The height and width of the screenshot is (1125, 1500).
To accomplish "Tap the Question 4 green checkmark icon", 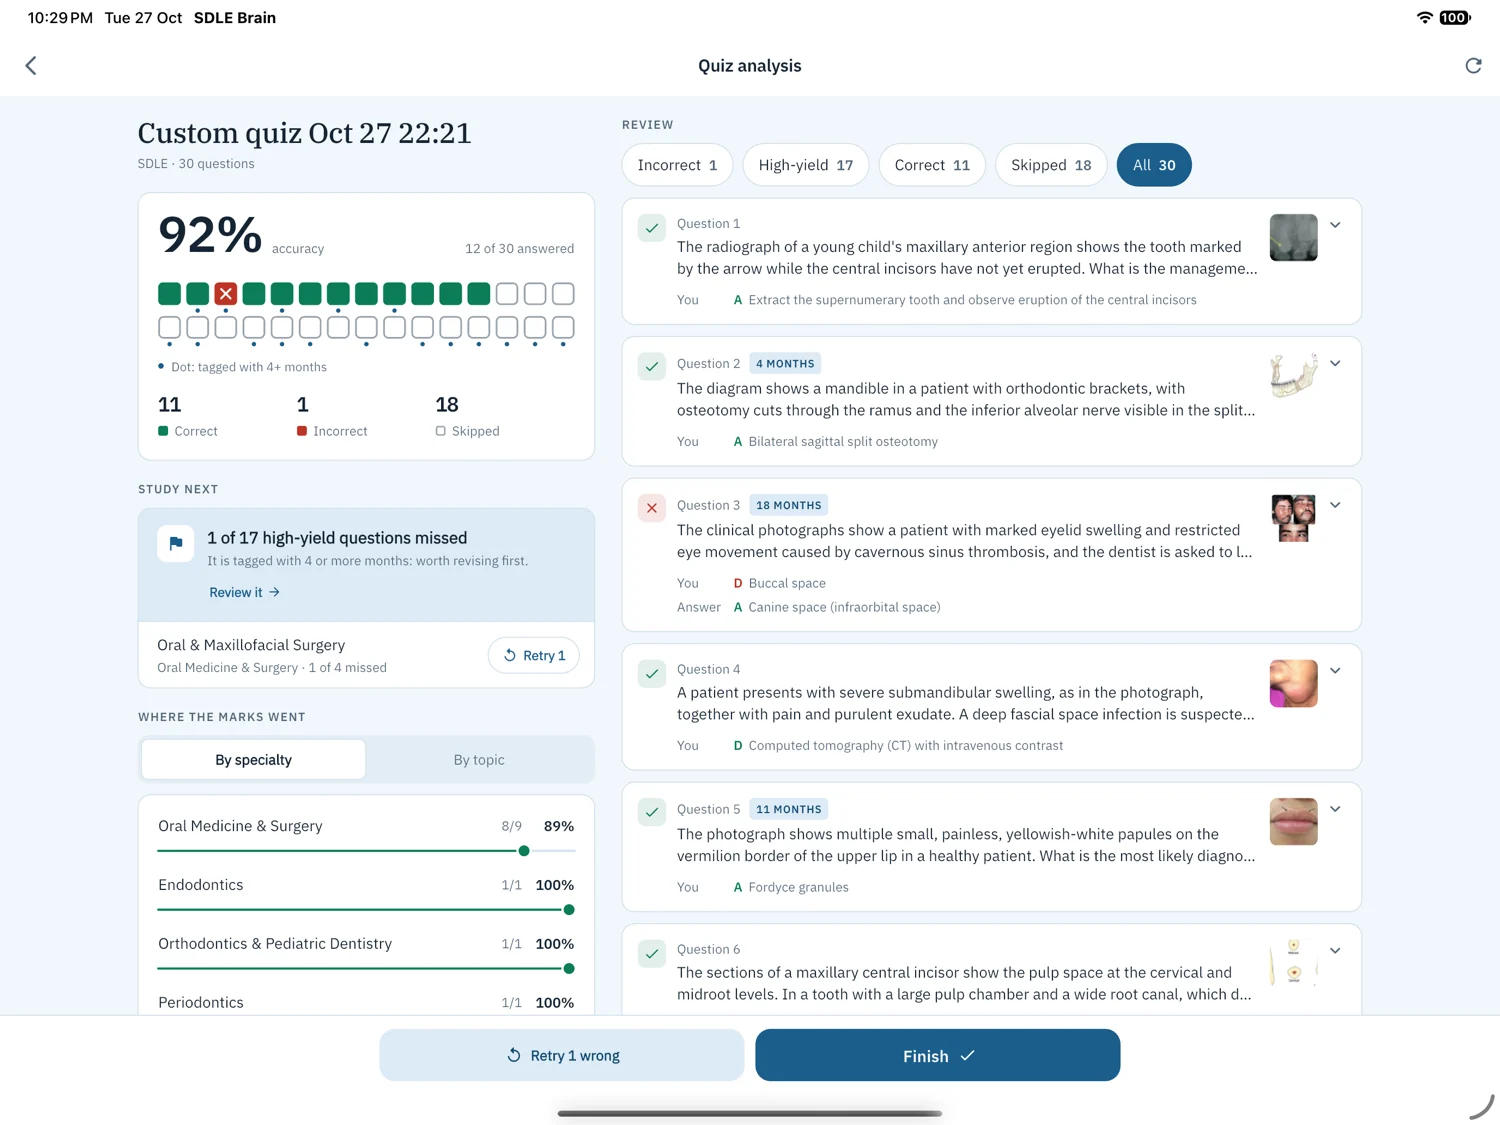I will [652, 674].
